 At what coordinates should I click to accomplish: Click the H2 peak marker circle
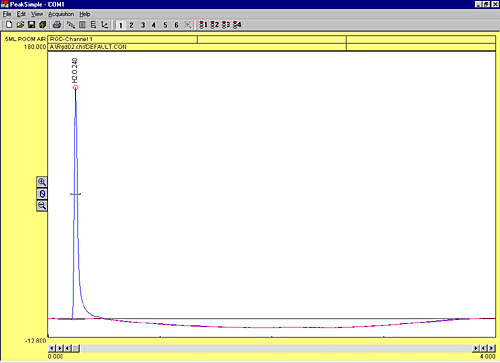tap(76, 88)
